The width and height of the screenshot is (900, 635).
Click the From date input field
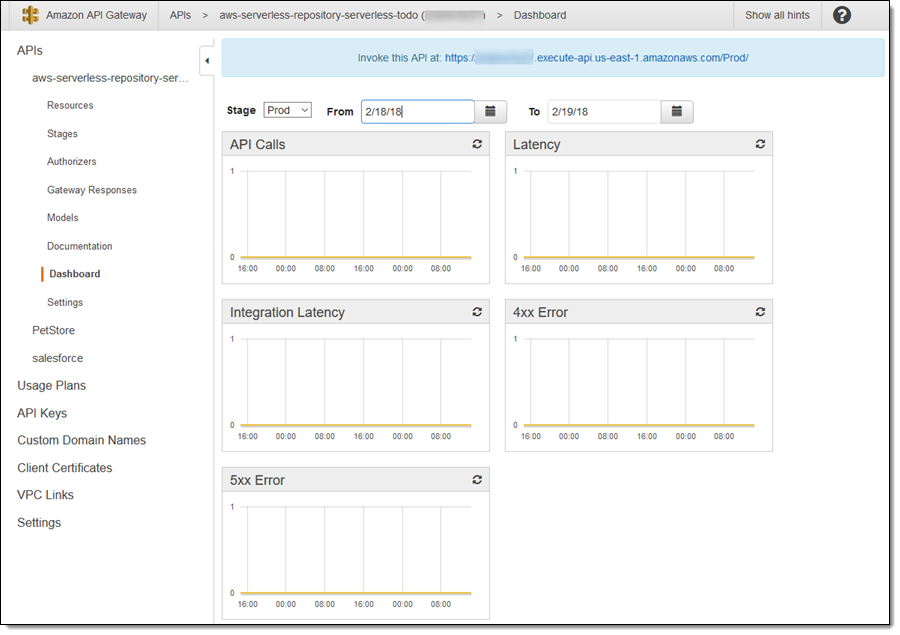[417, 112]
